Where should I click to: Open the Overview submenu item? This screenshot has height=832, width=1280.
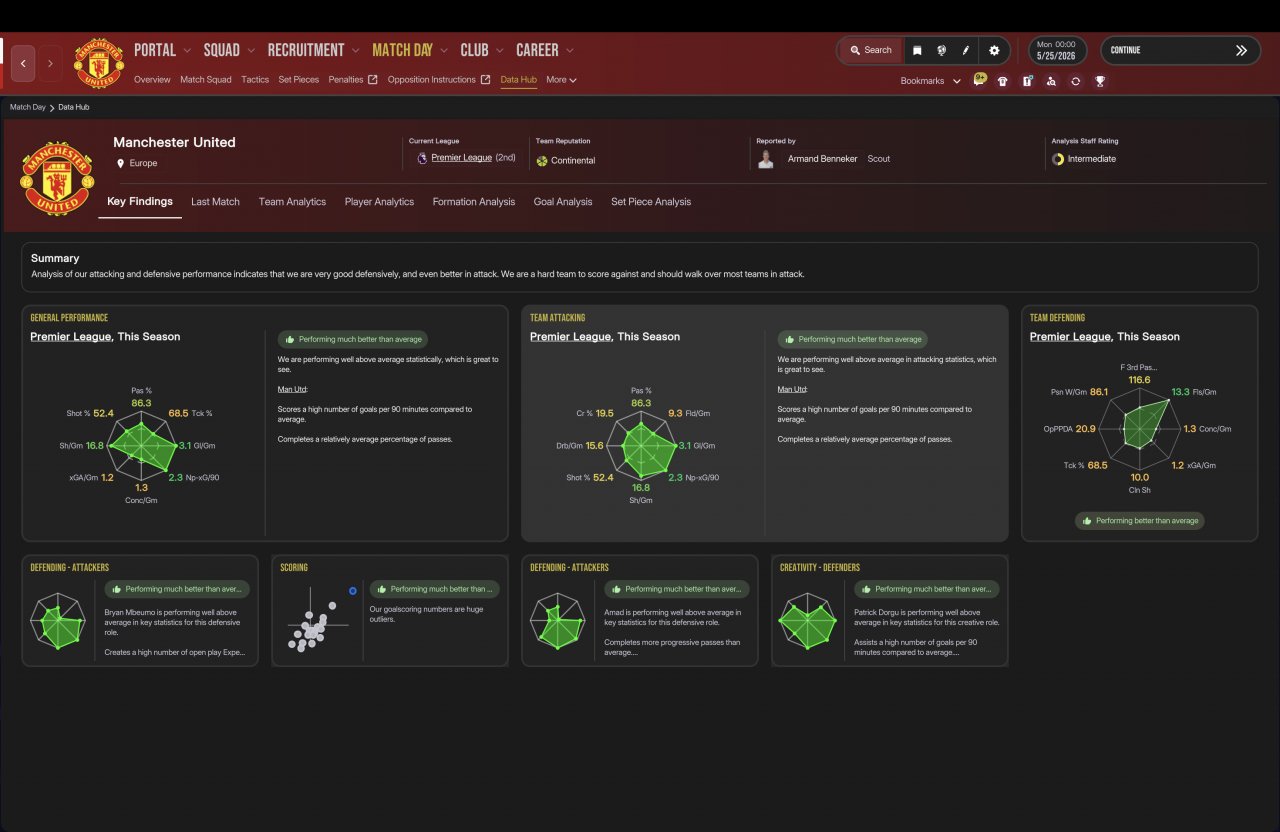pos(152,80)
